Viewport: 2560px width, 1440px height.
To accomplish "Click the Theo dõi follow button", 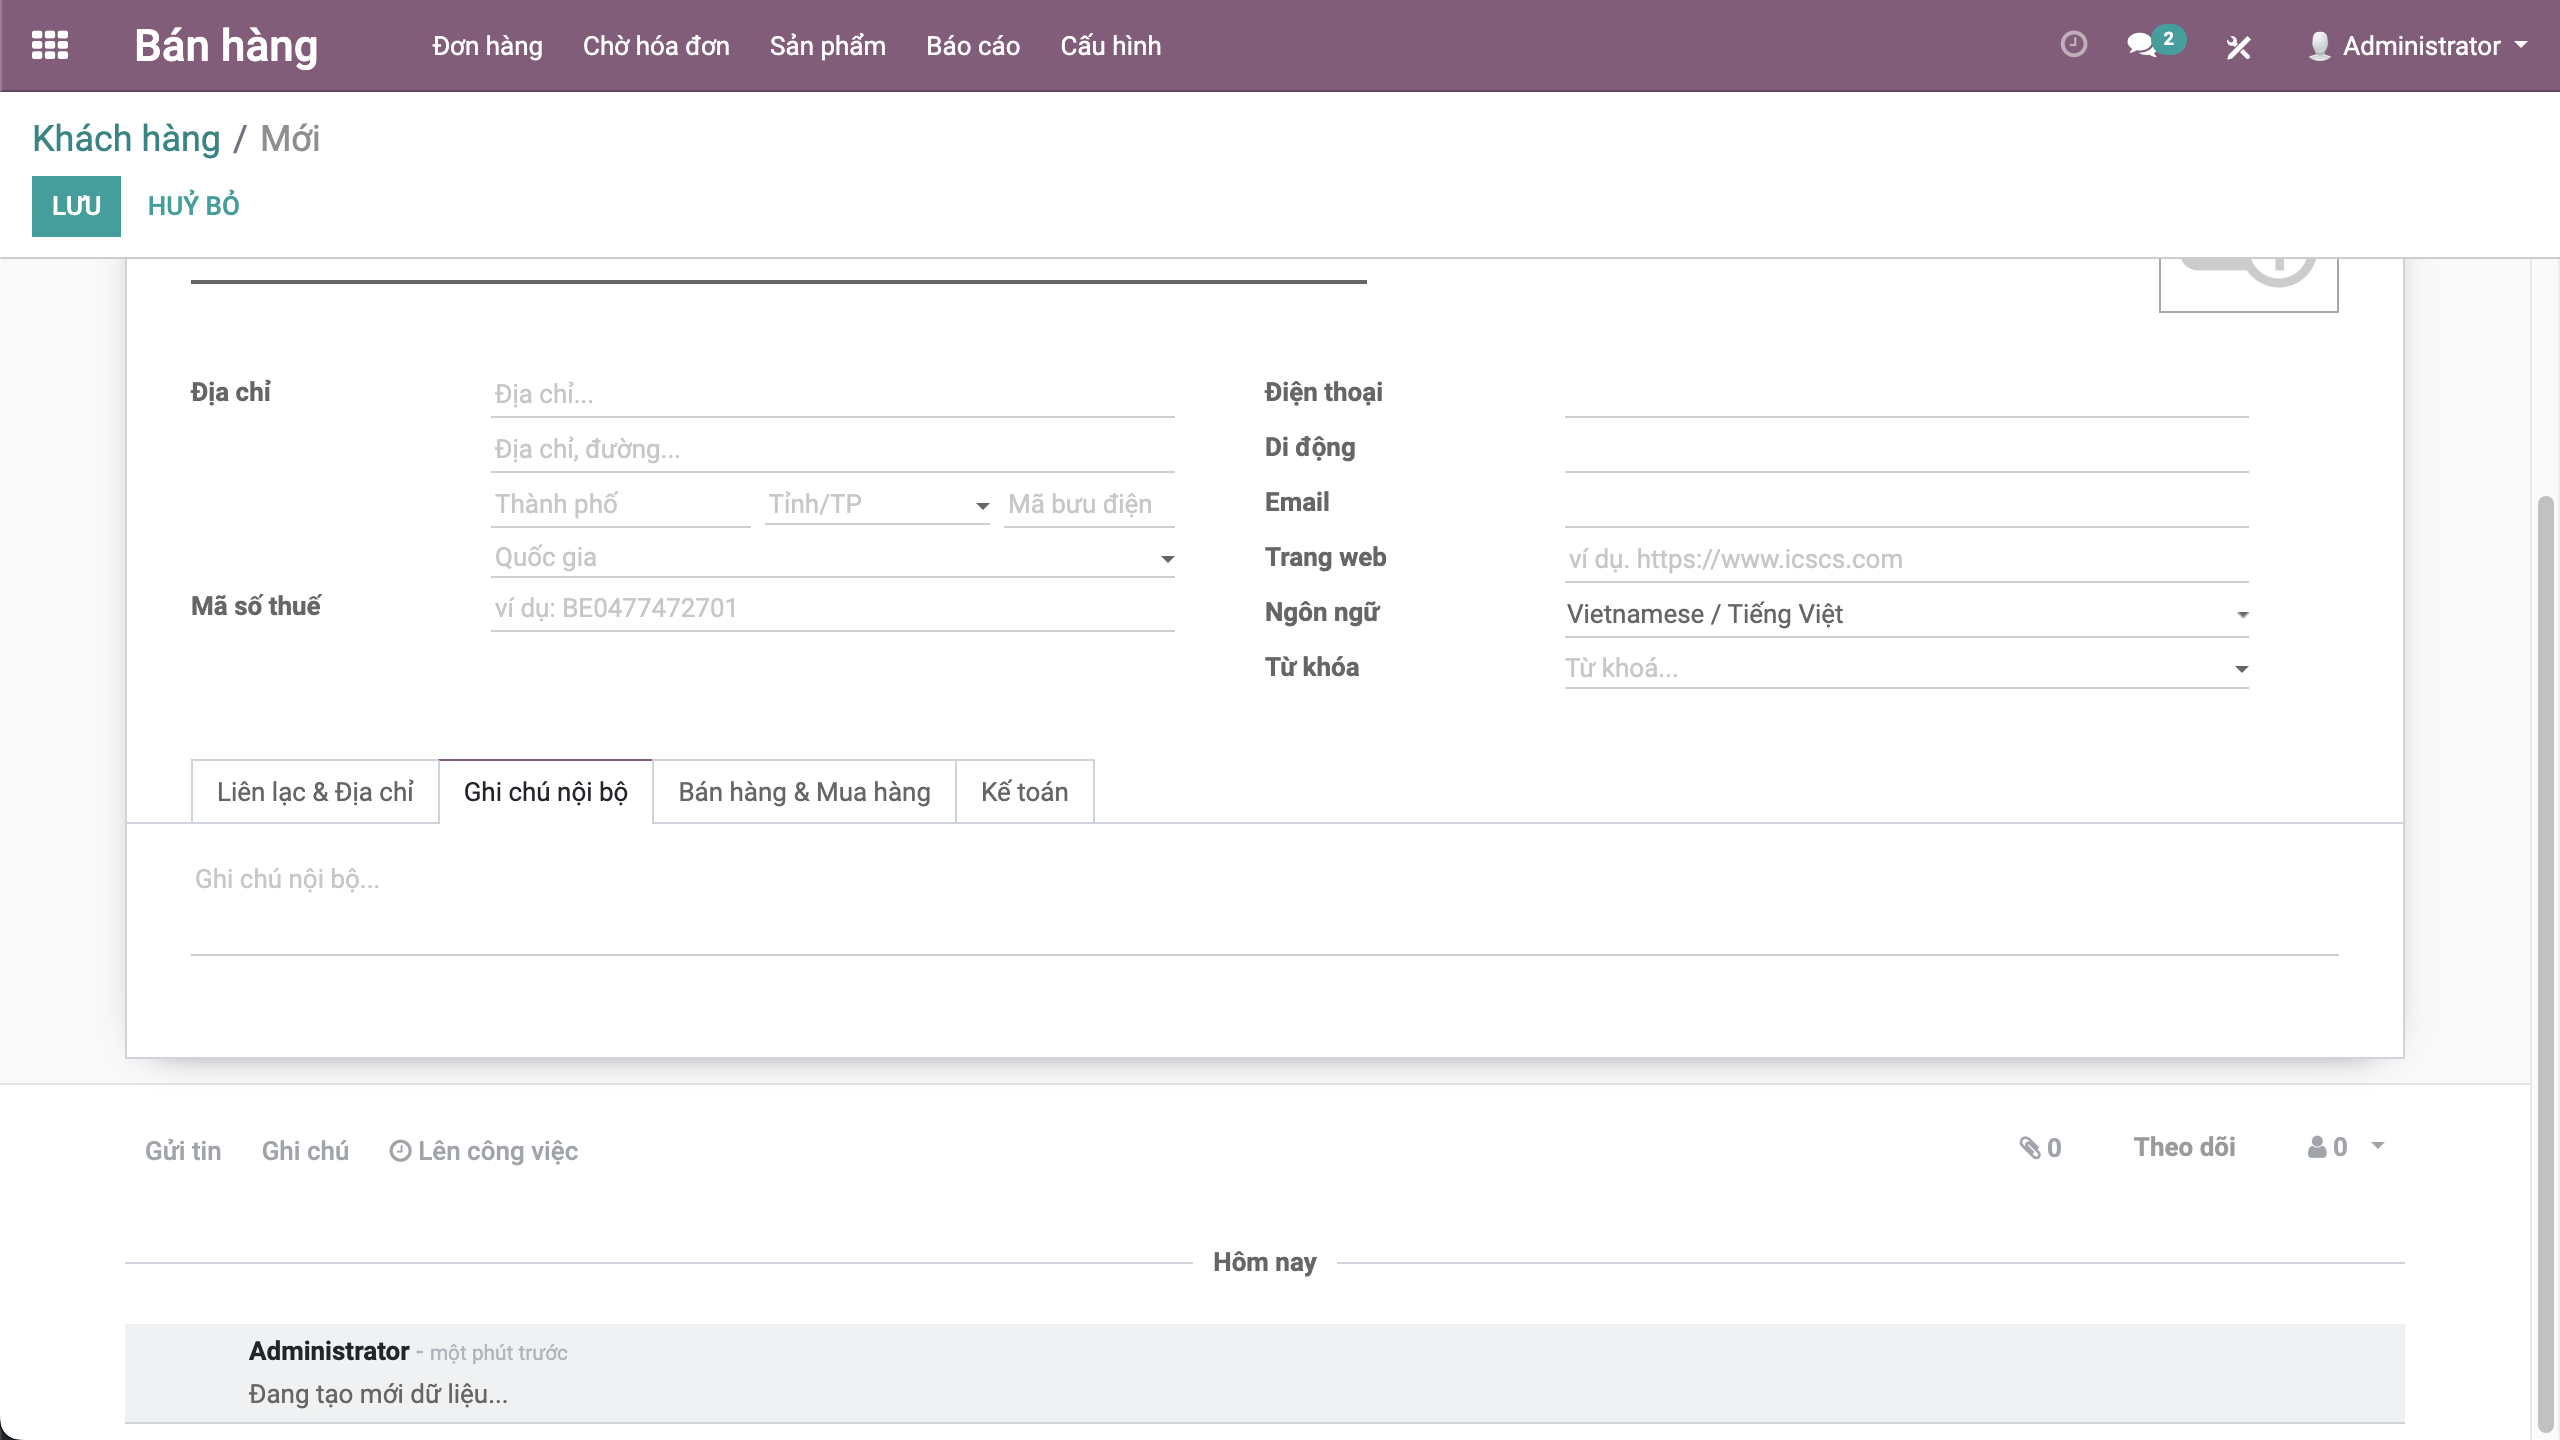I will (x=2184, y=1148).
